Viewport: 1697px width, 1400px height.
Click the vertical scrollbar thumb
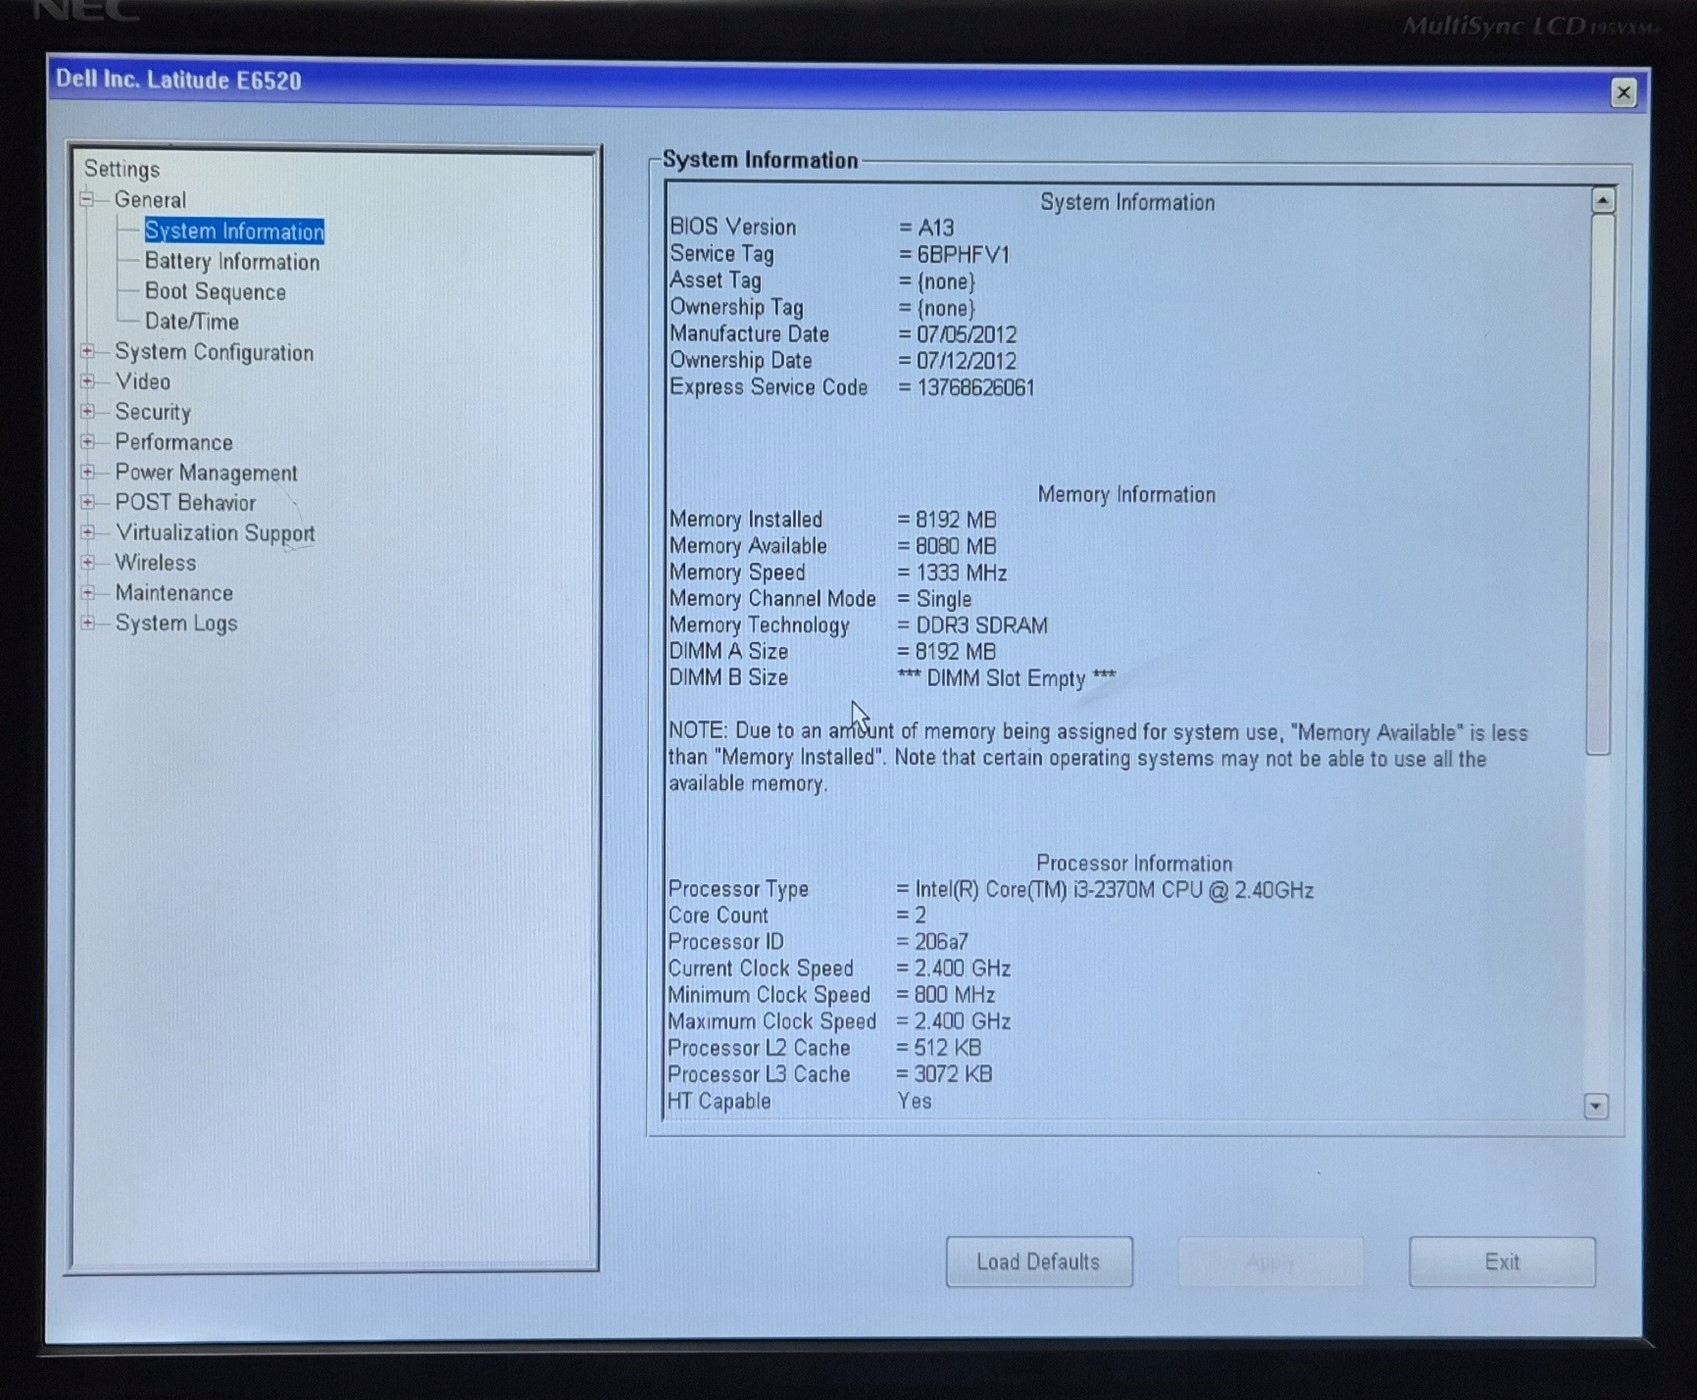coord(1600,485)
